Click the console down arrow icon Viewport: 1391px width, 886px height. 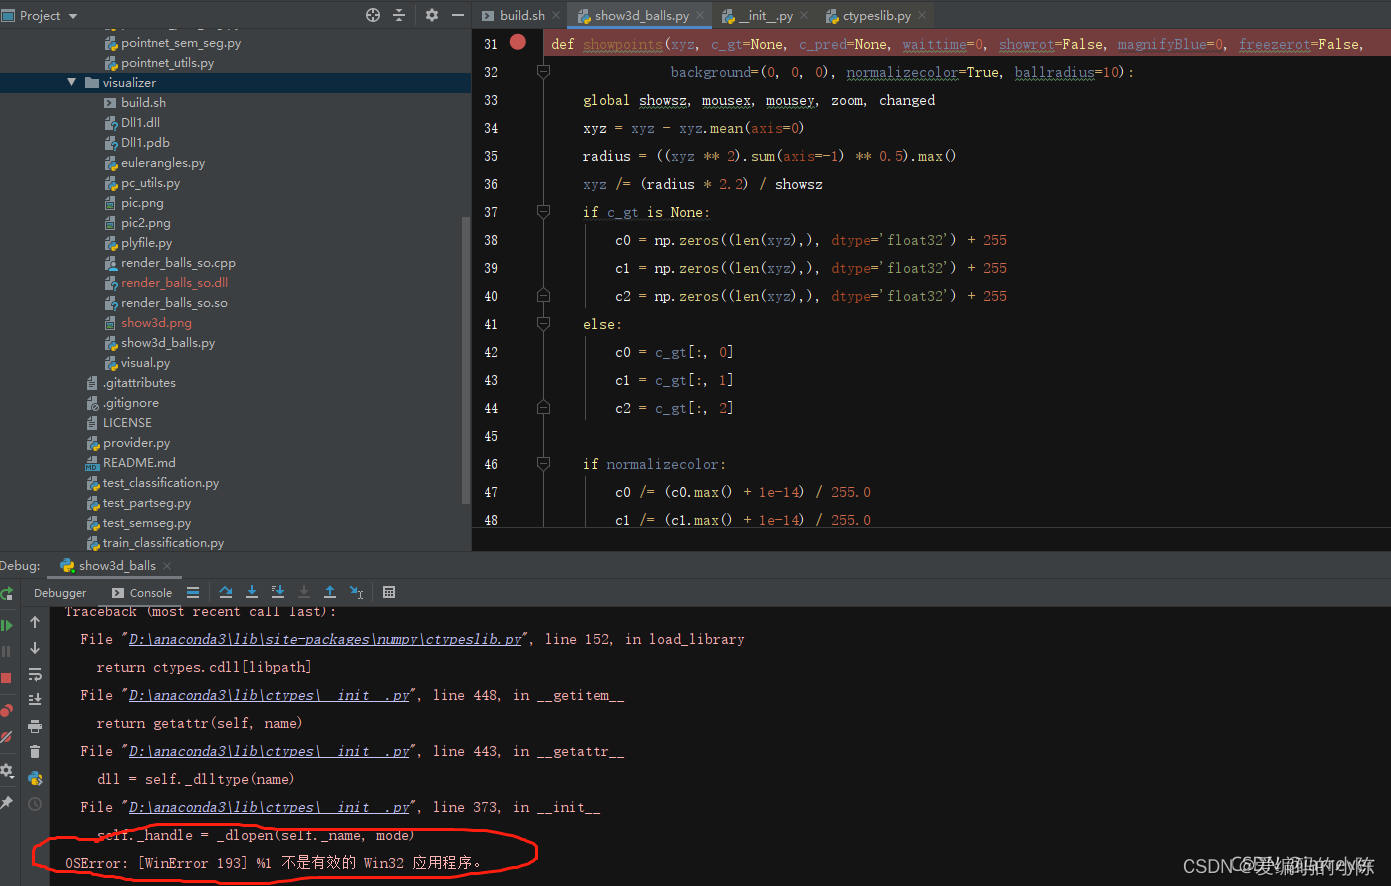(x=35, y=648)
